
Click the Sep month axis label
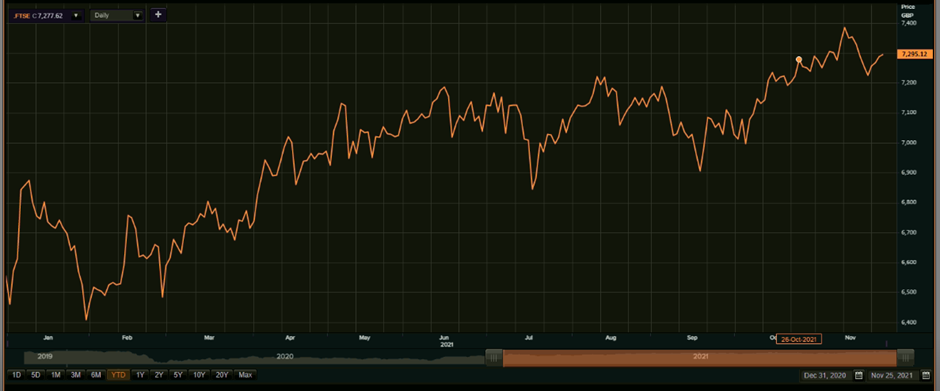[692, 338]
